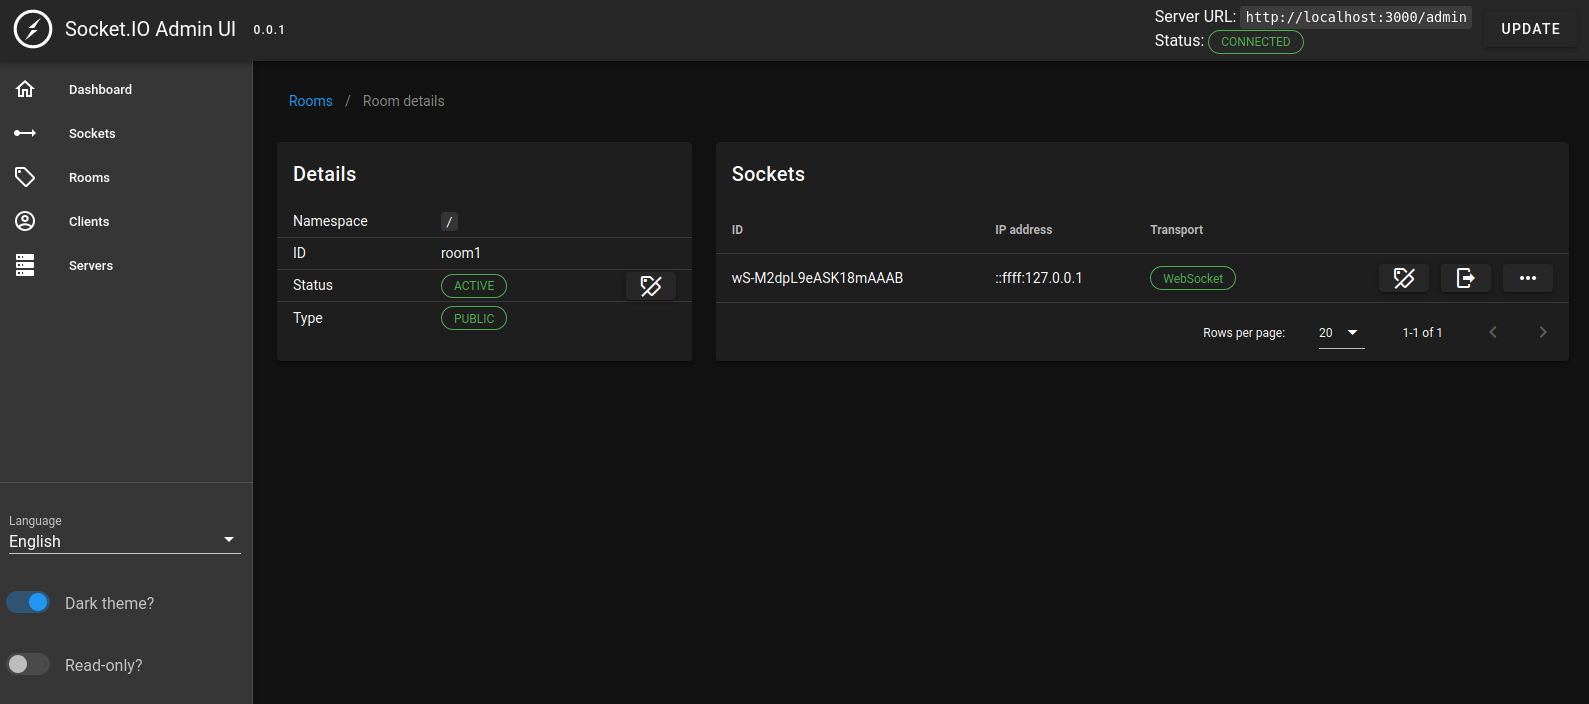
Task: Disable the Dark theme switch
Action: tap(28, 602)
